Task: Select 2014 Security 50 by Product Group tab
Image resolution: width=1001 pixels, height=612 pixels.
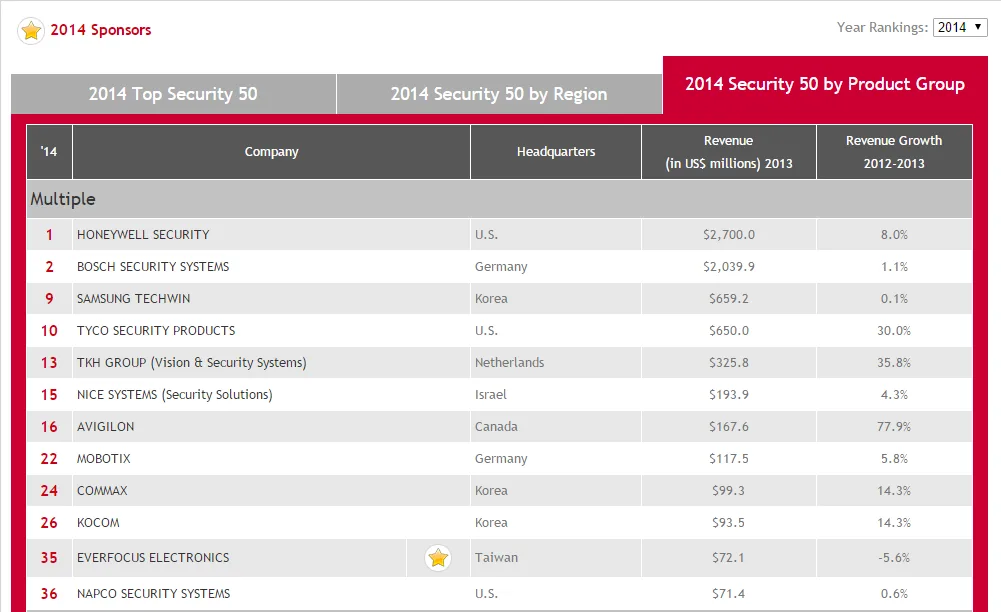Action: click(x=825, y=84)
